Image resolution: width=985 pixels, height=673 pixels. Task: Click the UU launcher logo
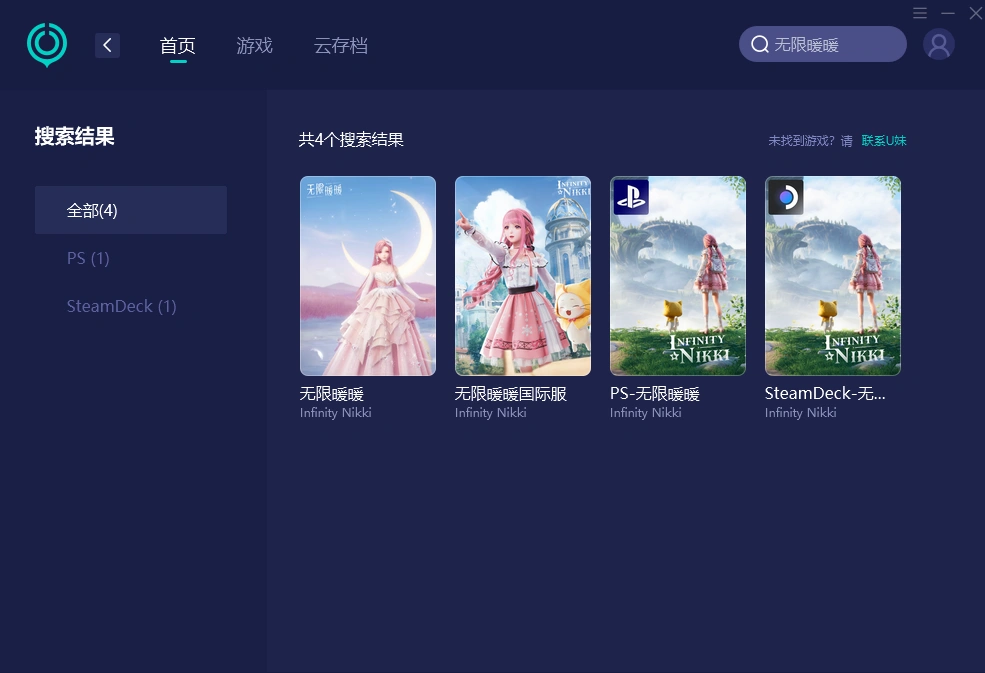click(46, 44)
